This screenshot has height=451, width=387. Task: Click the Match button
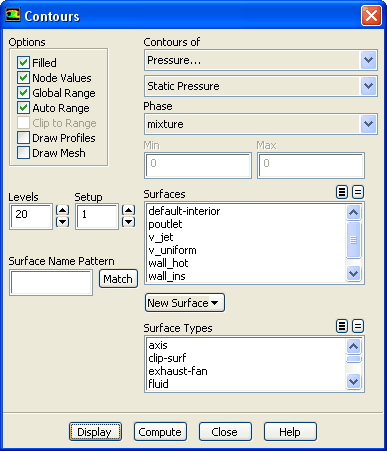click(x=118, y=279)
